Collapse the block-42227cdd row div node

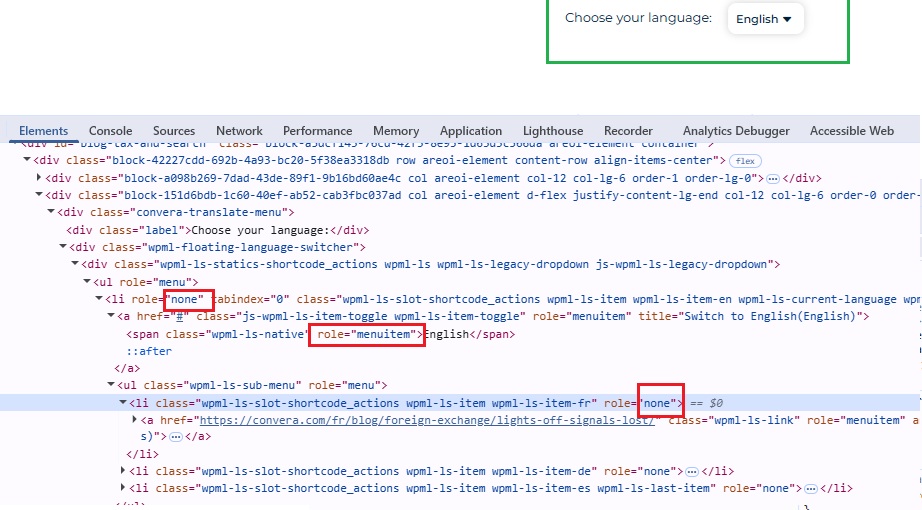[26, 159]
